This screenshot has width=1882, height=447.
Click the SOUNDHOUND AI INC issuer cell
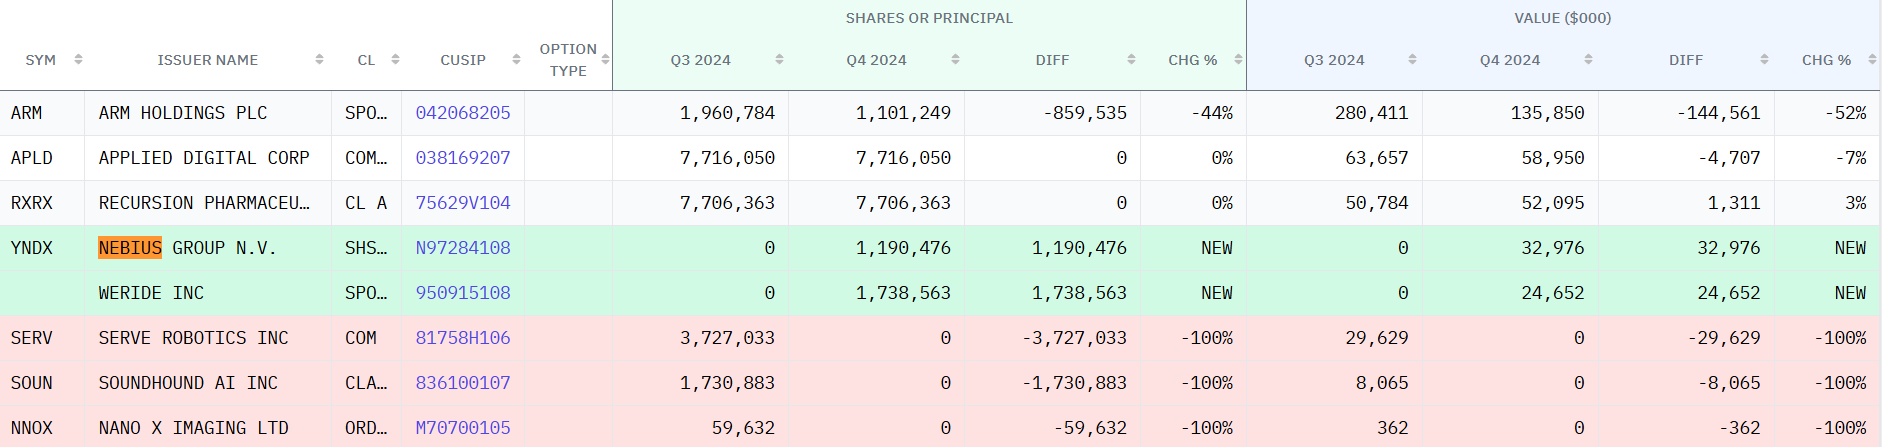coord(188,383)
